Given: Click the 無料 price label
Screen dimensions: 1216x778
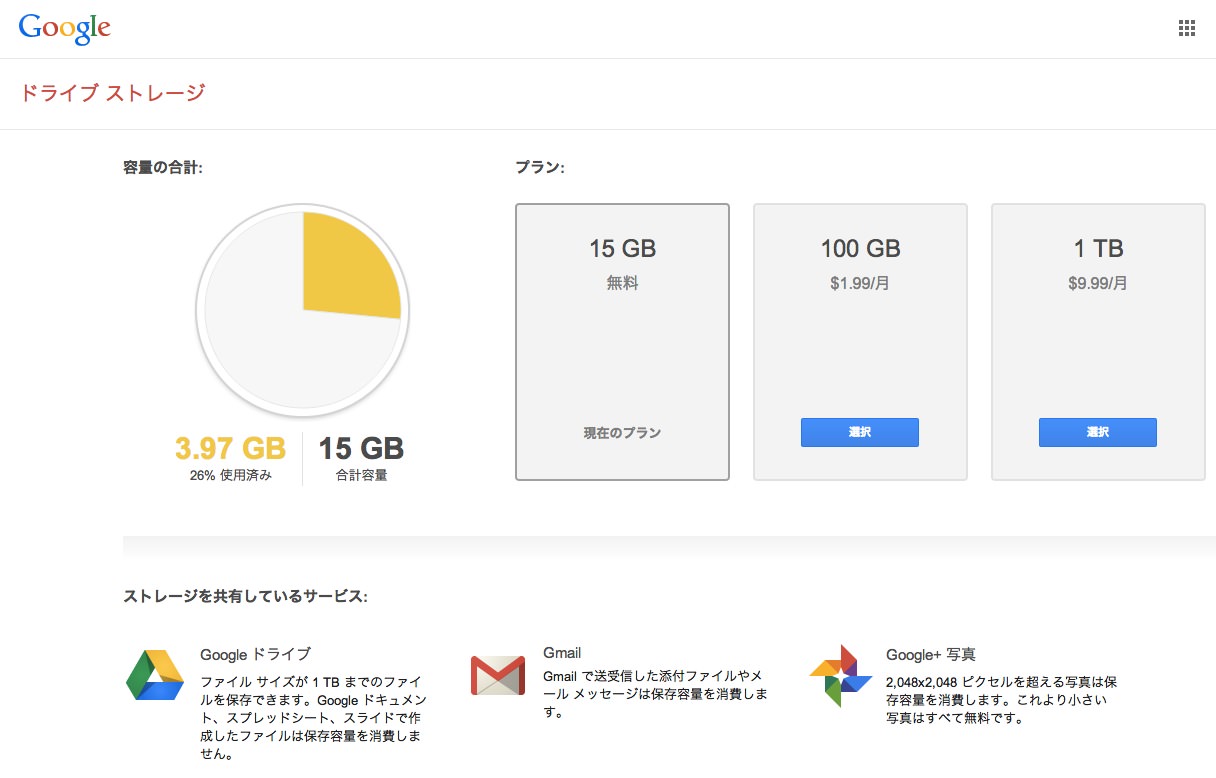Looking at the screenshot, I should coord(622,283).
